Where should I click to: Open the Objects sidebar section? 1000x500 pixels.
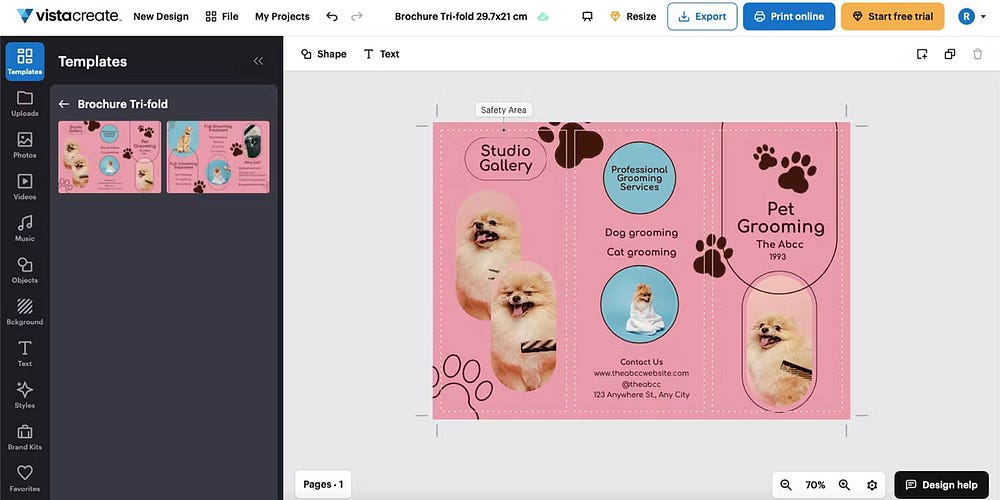25,270
